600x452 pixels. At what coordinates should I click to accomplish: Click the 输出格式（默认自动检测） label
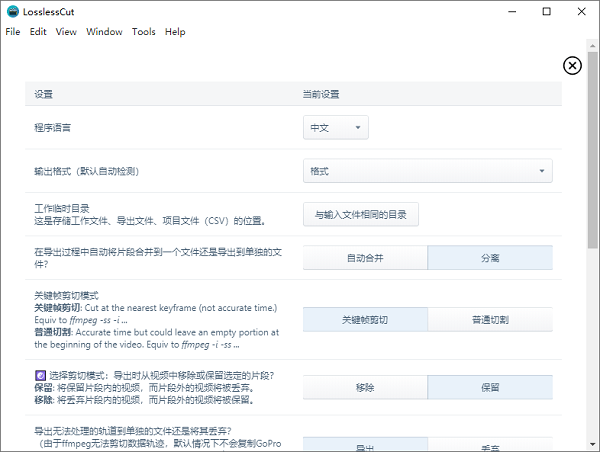pyautogui.click(x=86, y=171)
